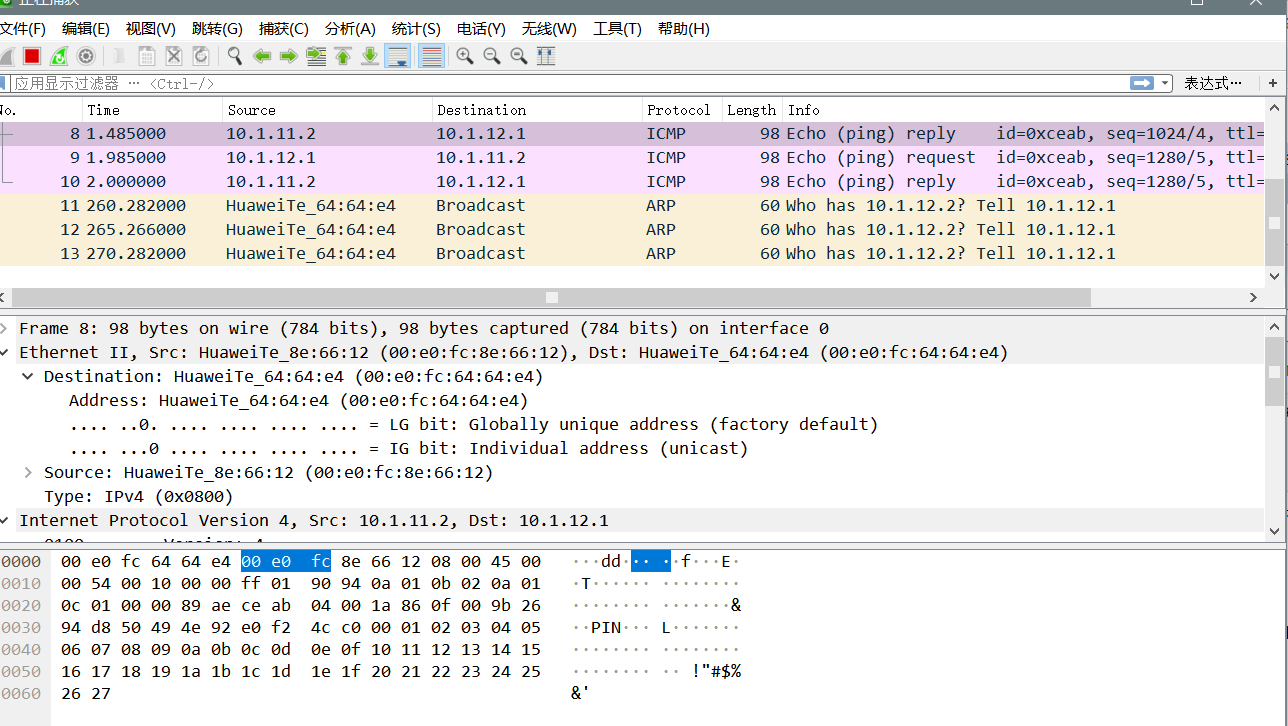Open capture options gear icon
This screenshot has height=726, width=1288.
click(x=86, y=56)
